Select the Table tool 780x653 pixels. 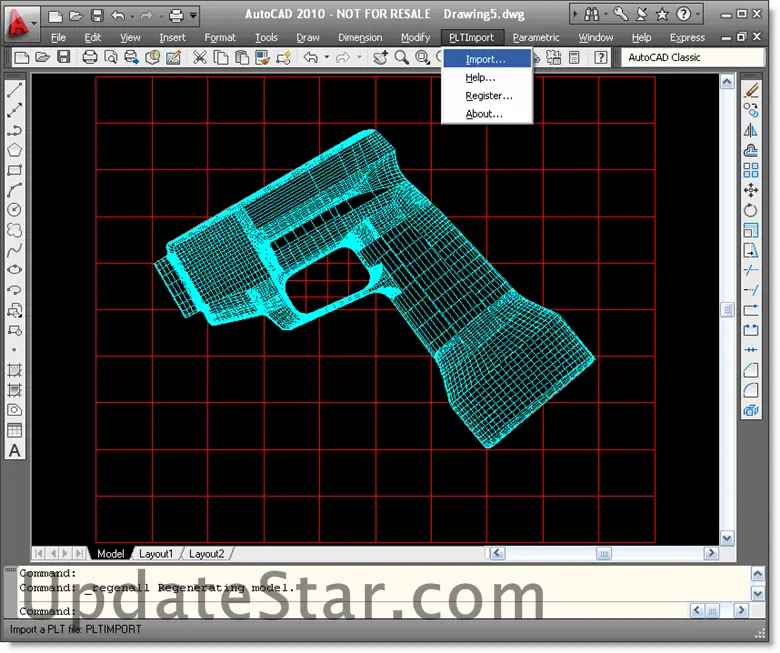(x=14, y=430)
